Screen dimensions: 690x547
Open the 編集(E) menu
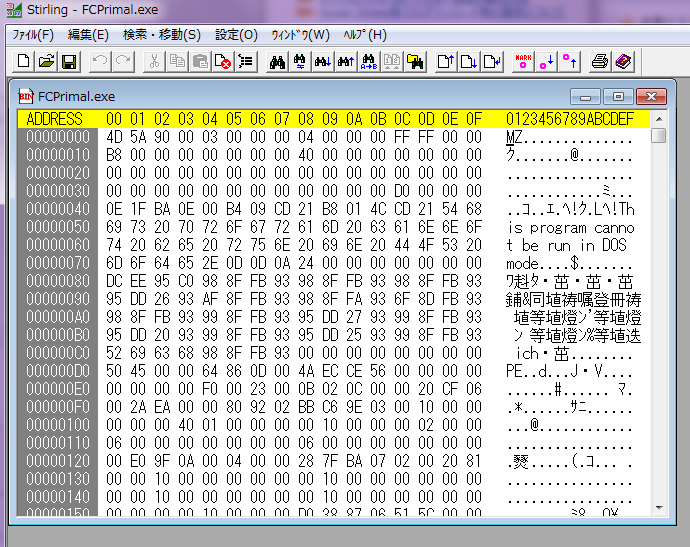[88, 35]
